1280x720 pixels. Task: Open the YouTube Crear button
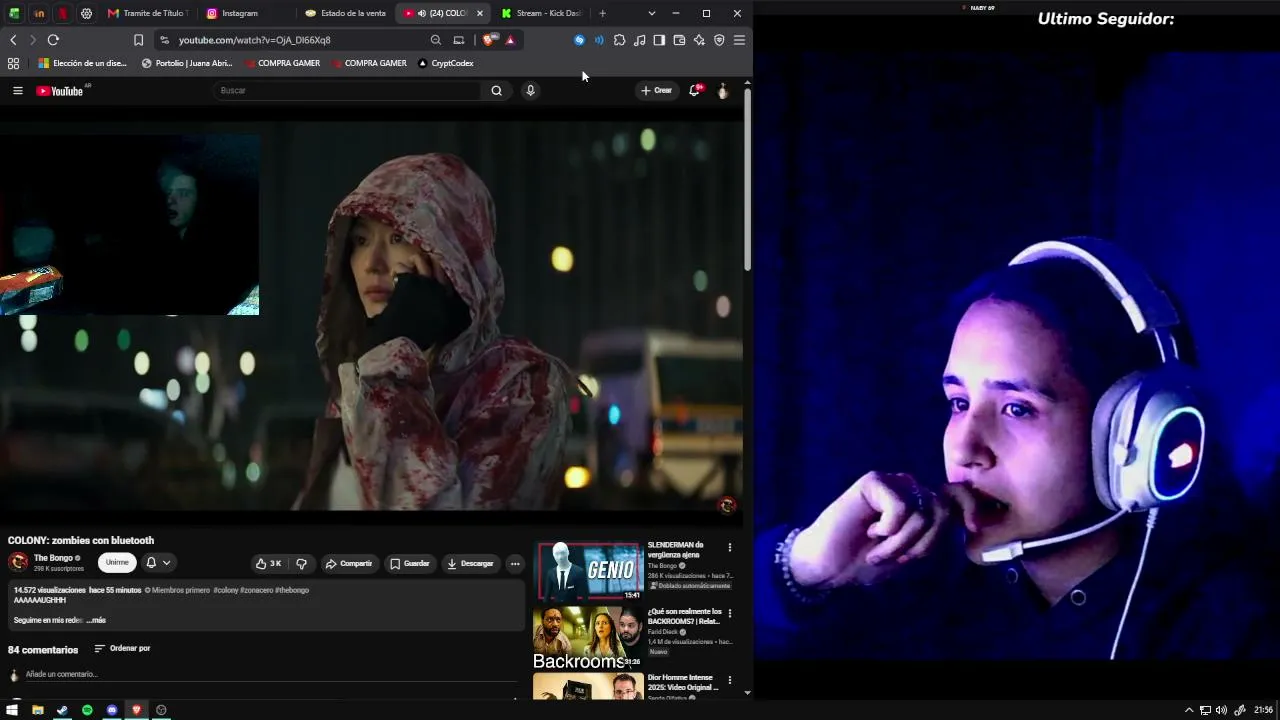point(656,91)
